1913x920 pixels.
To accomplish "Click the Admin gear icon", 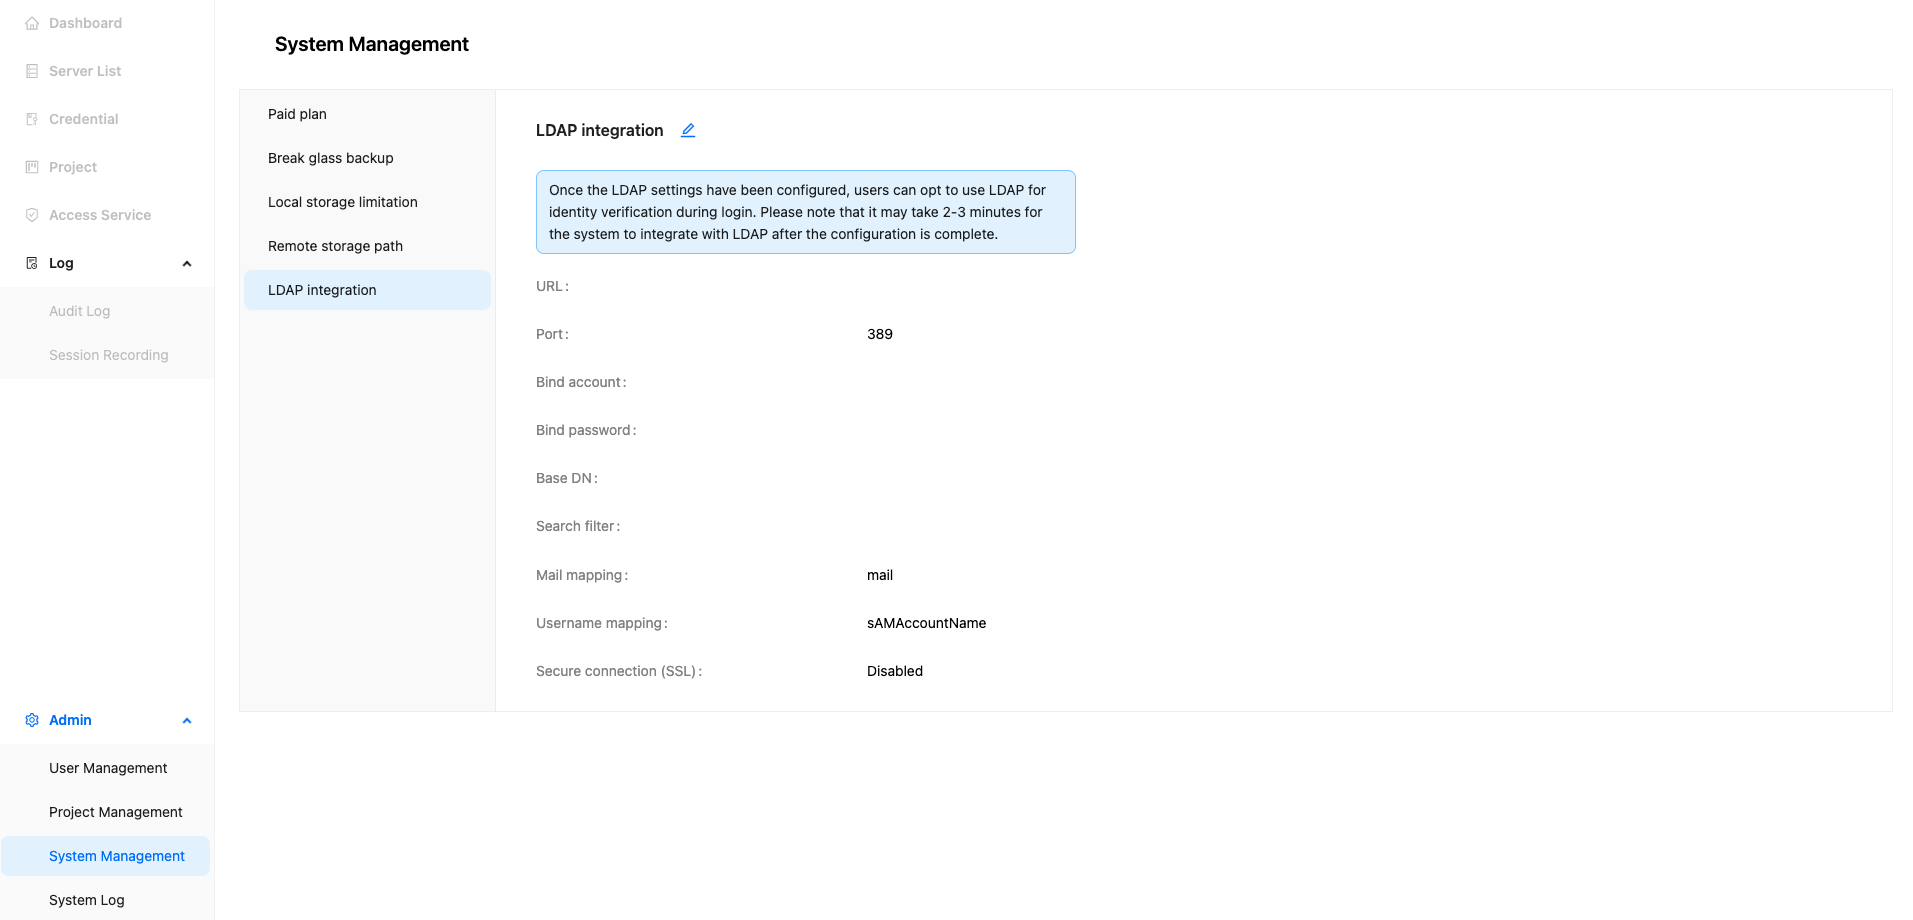I will coord(32,720).
